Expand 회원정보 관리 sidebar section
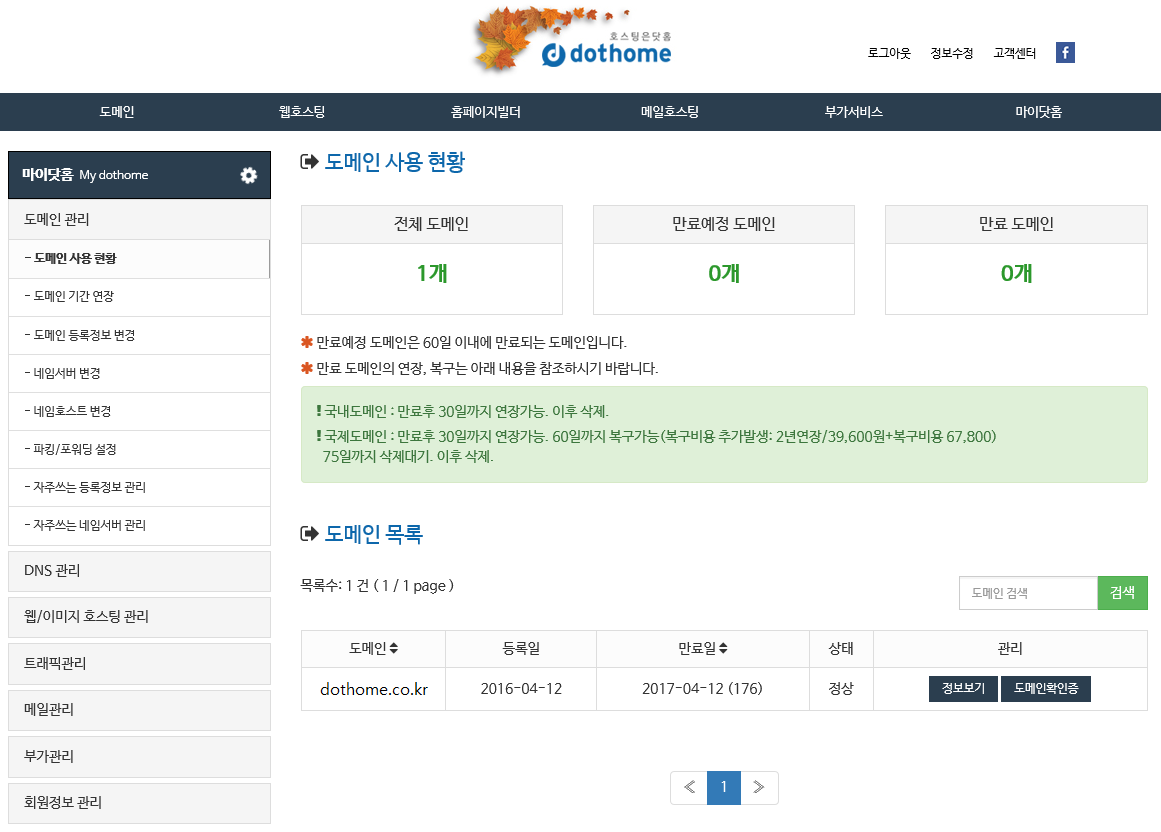The image size is (1161, 832). 139,803
